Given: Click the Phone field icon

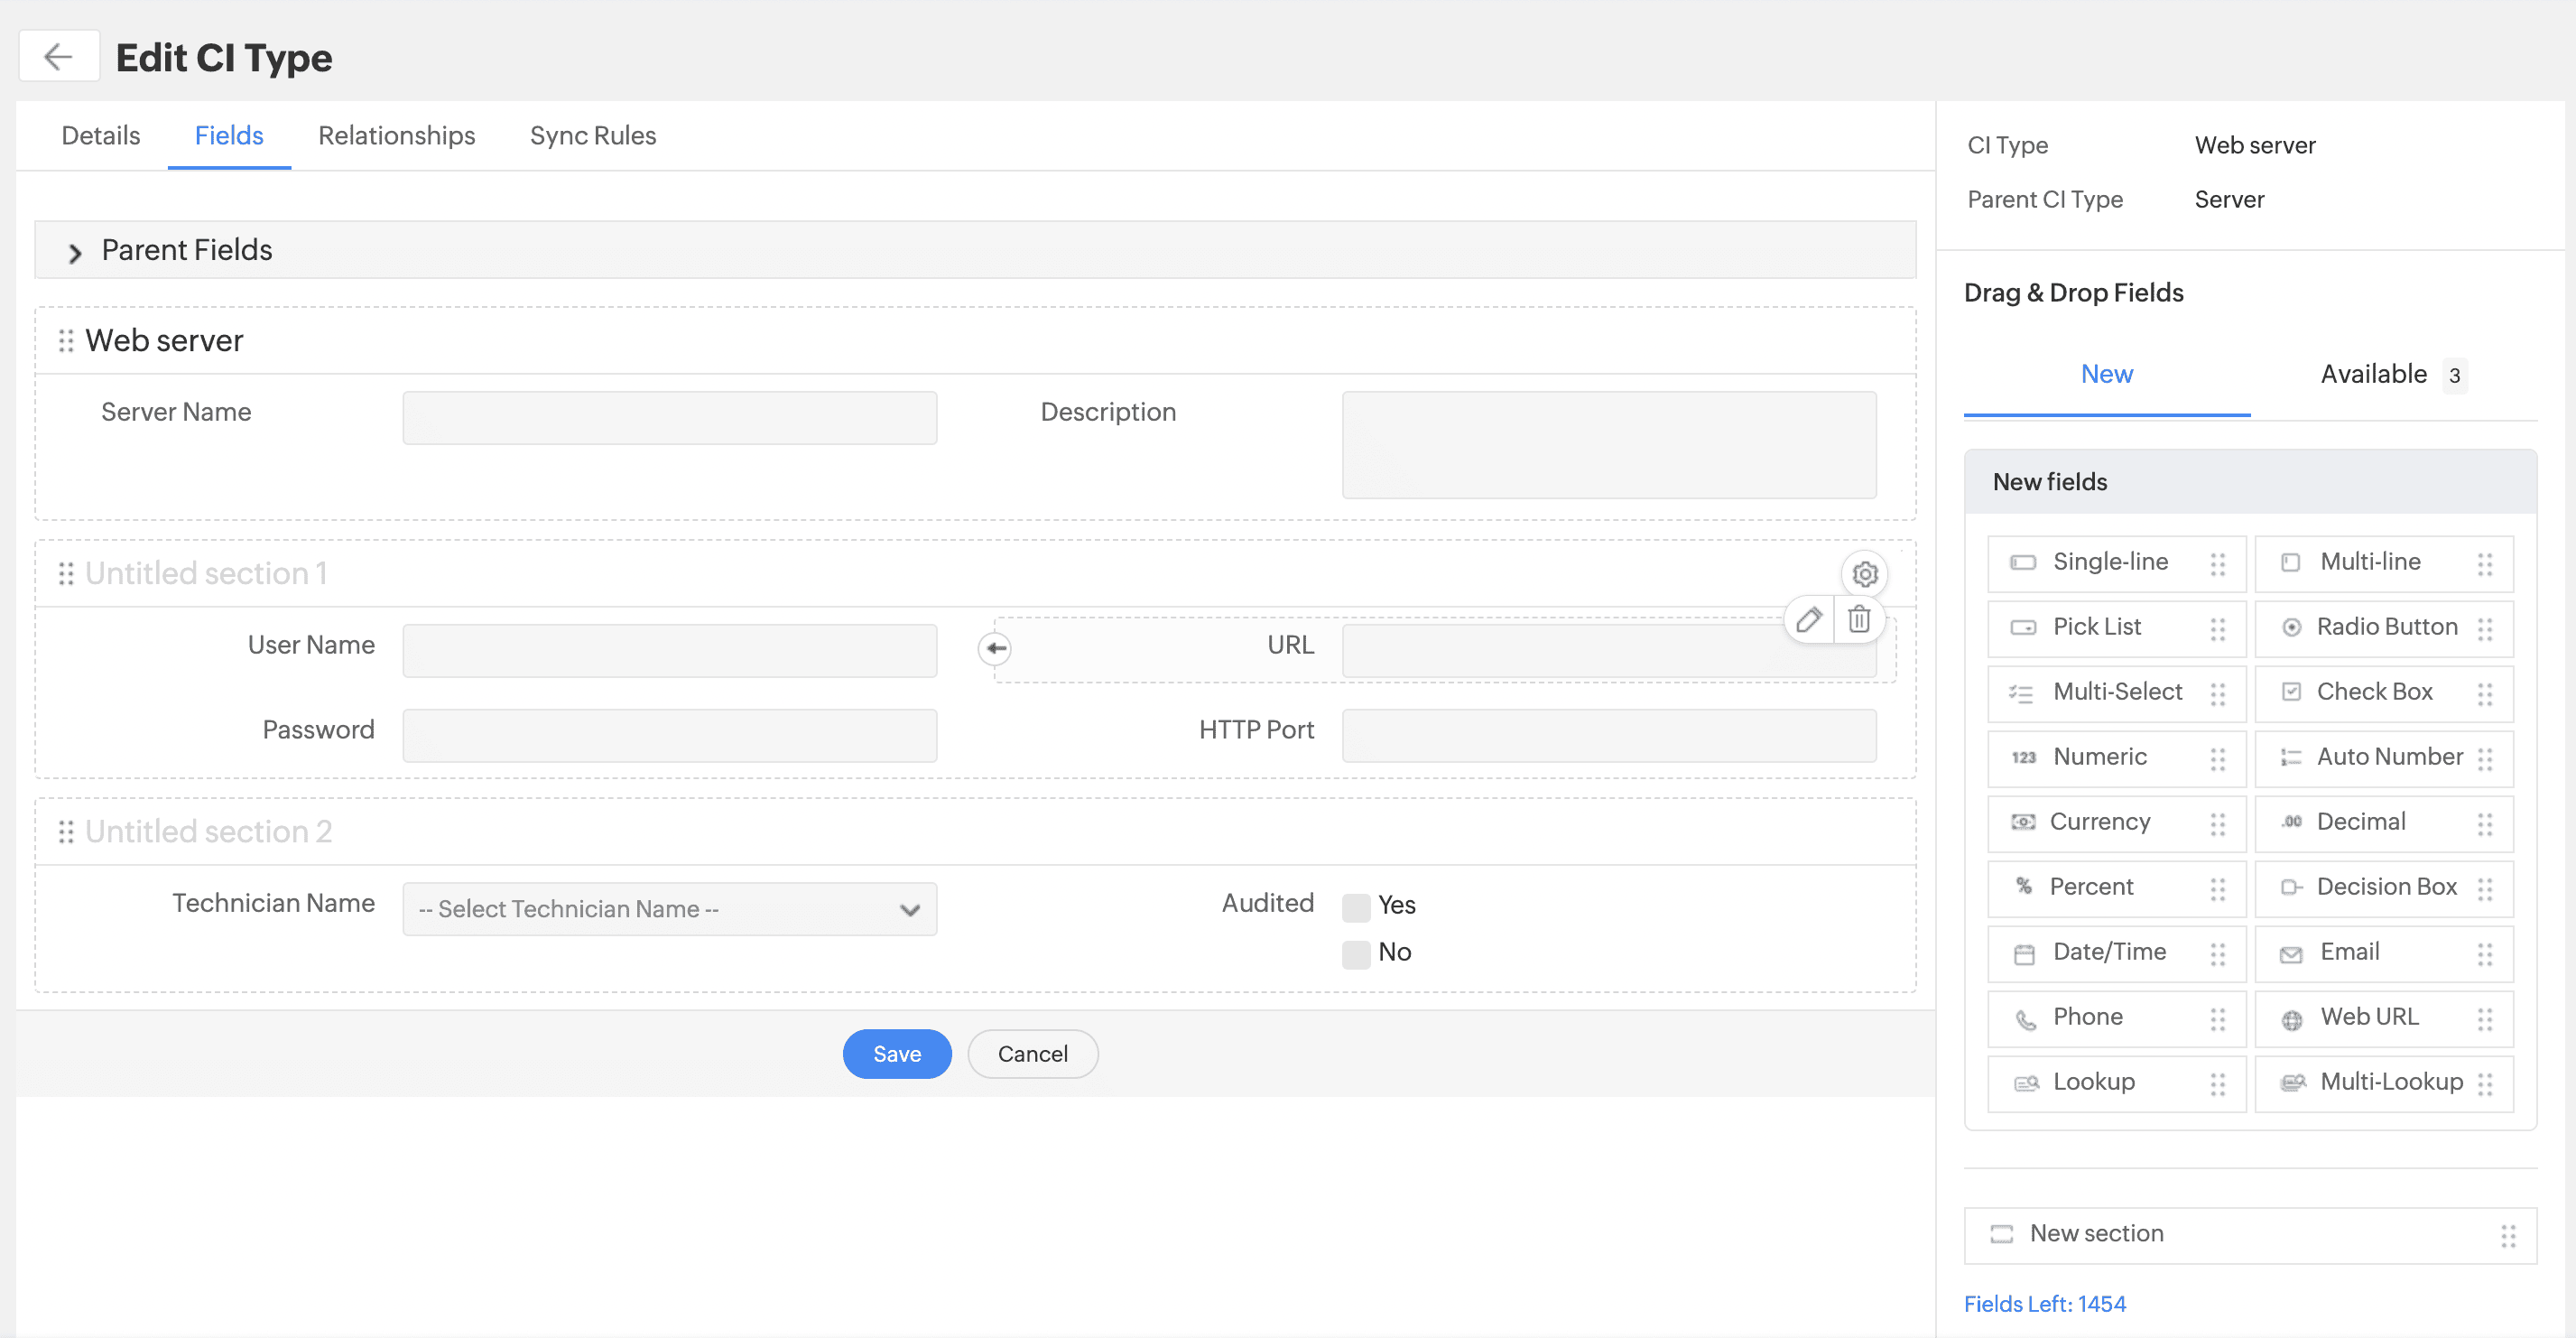Looking at the screenshot, I should (x=2025, y=1019).
